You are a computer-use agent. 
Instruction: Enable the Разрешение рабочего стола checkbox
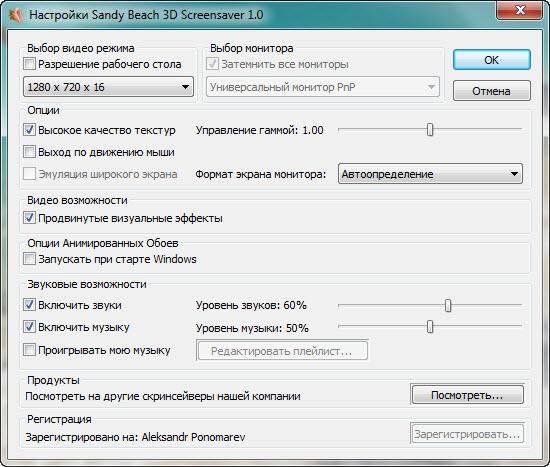(29, 64)
